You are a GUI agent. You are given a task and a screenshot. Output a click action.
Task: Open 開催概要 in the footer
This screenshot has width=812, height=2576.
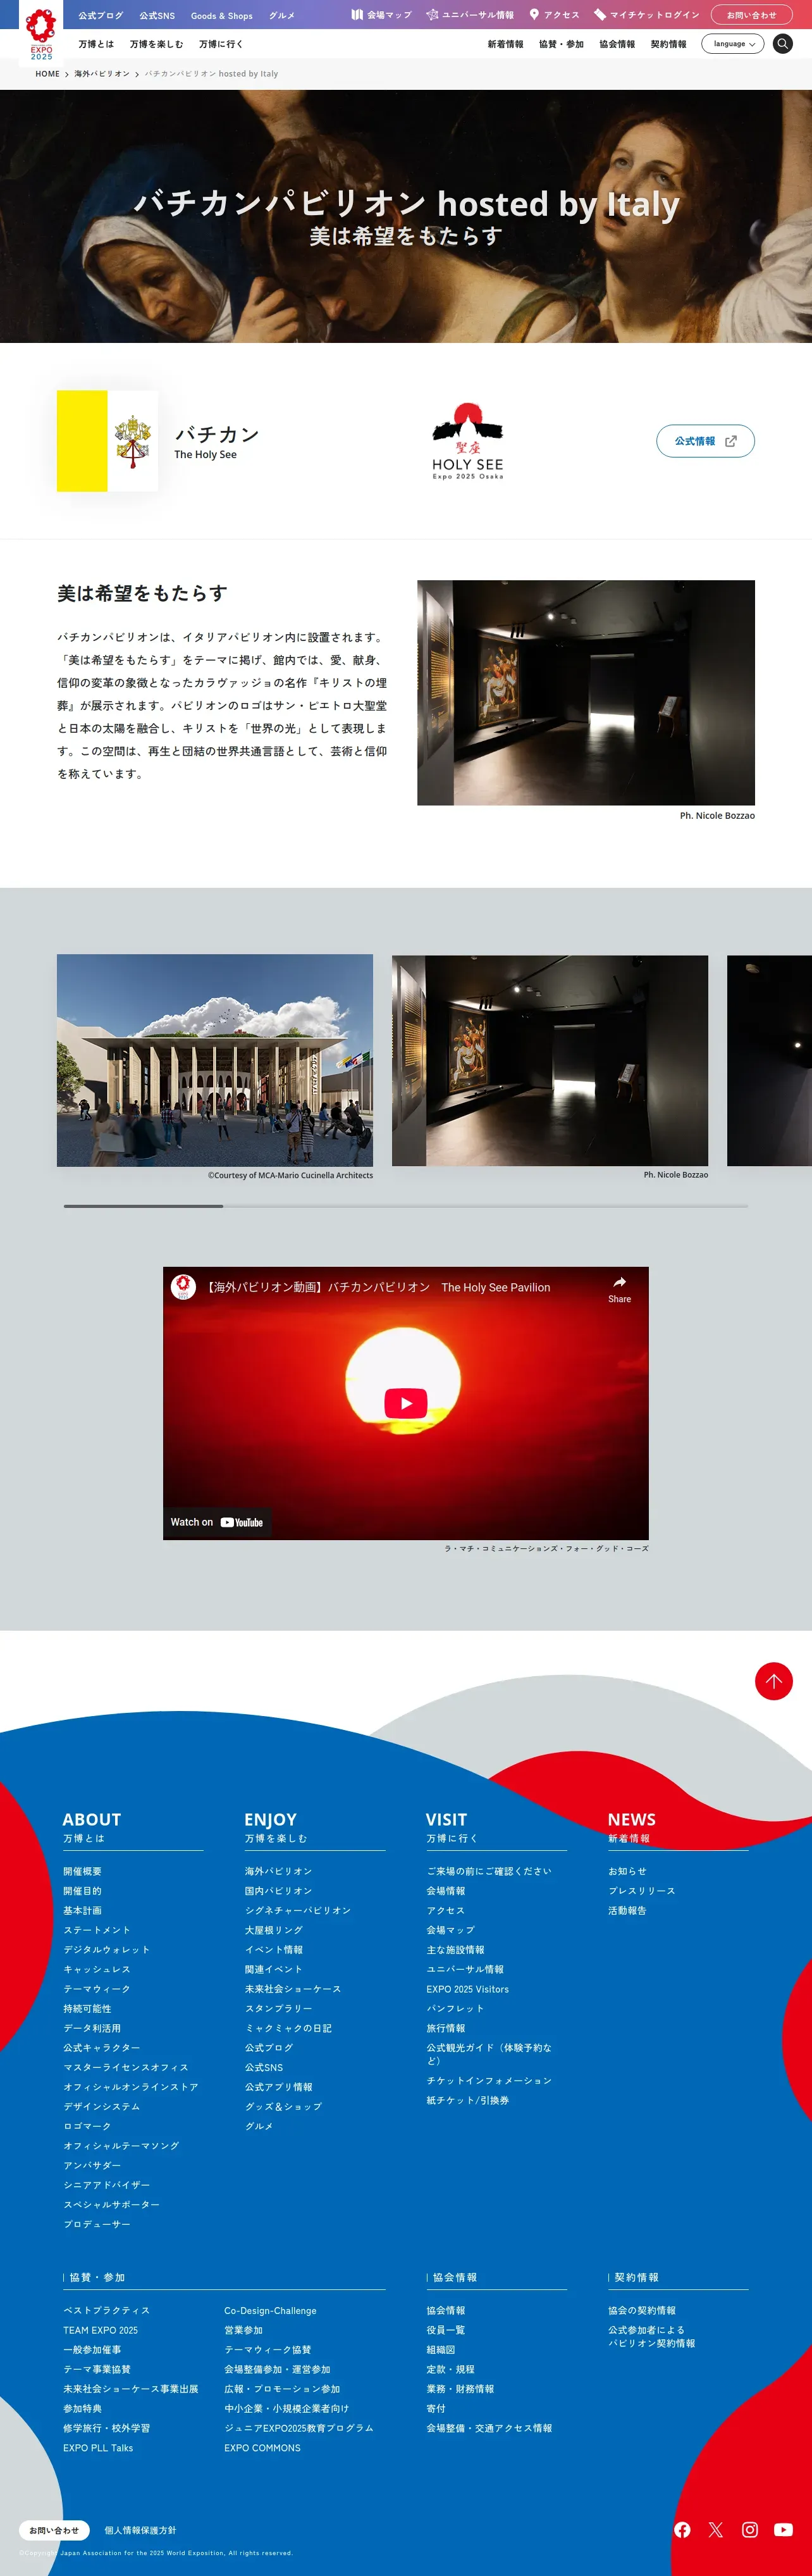(82, 1871)
